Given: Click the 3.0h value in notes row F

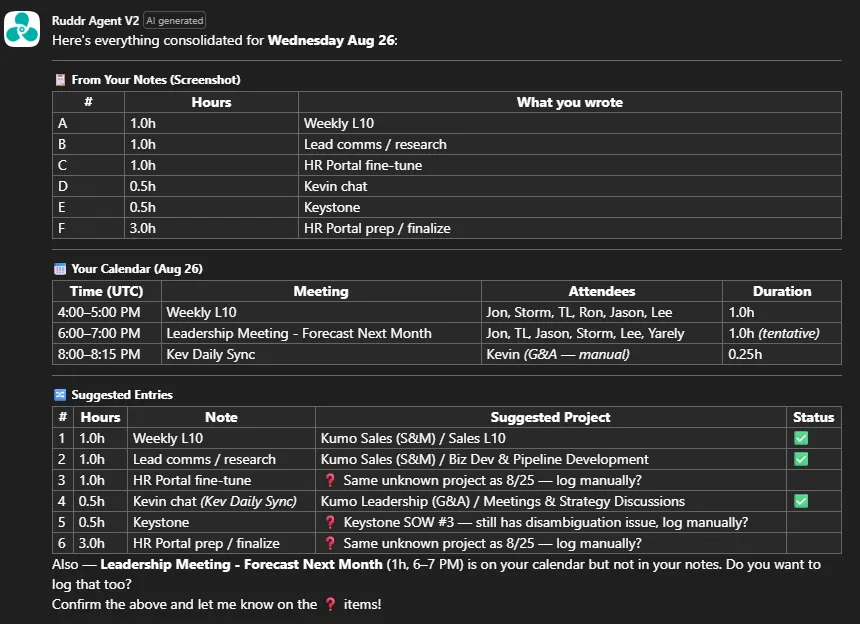Looking at the screenshot, I should (143, 228).
